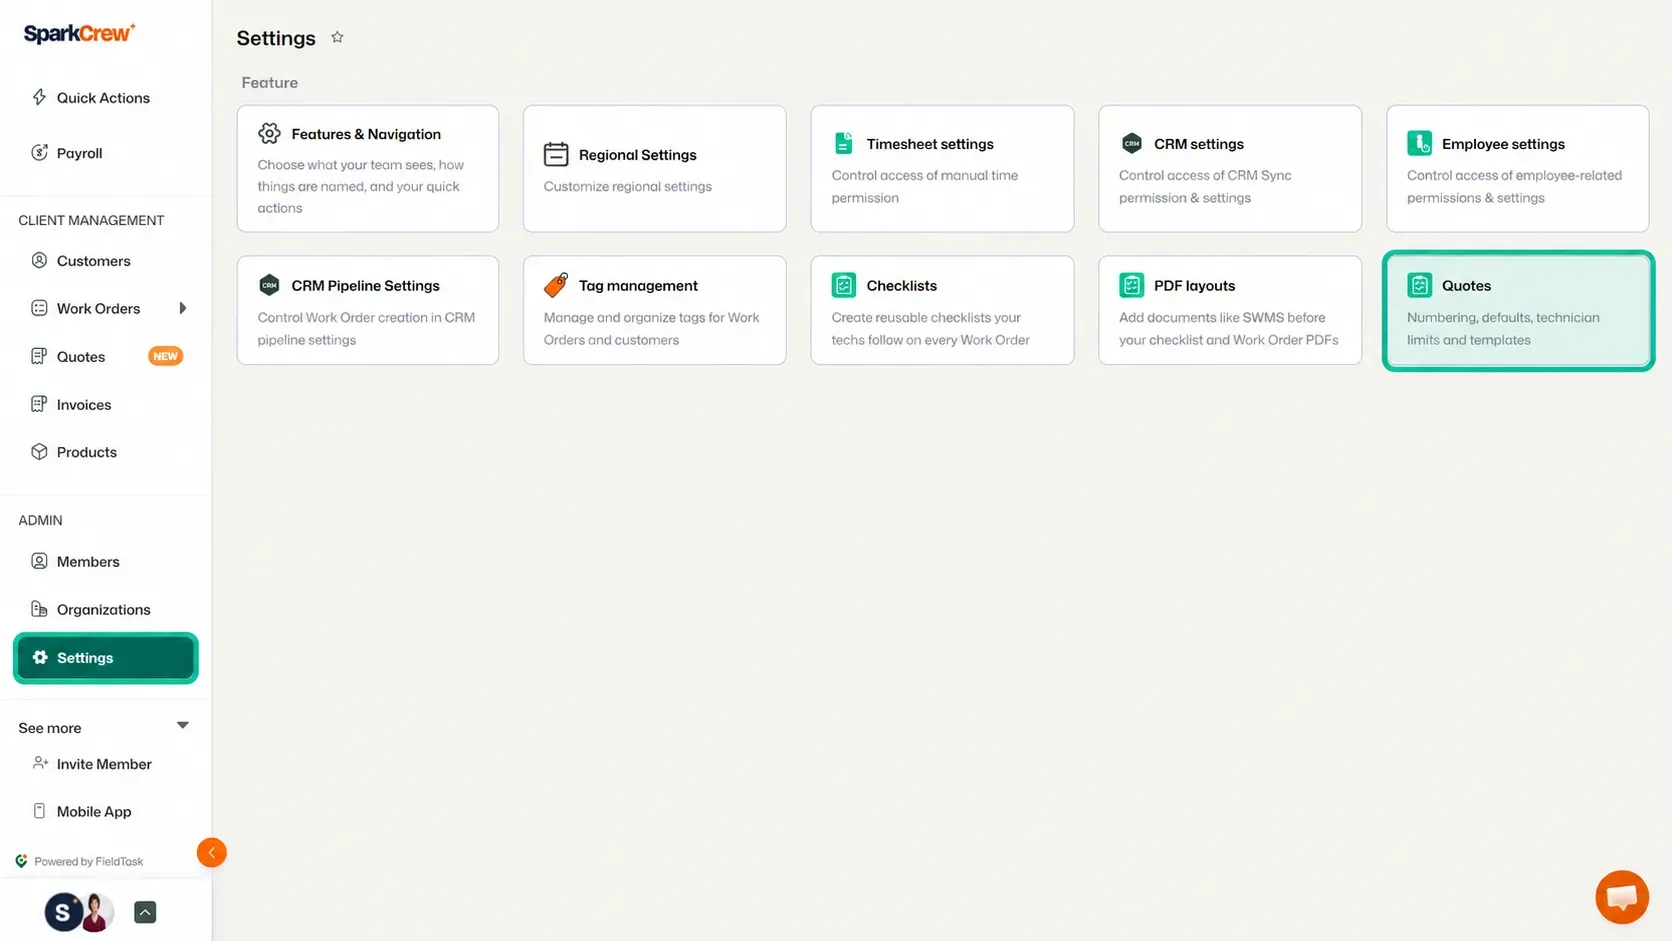This screenshot has width=1672, height=941.
Task: Click the Customers person icon
Action: [39, 260]
